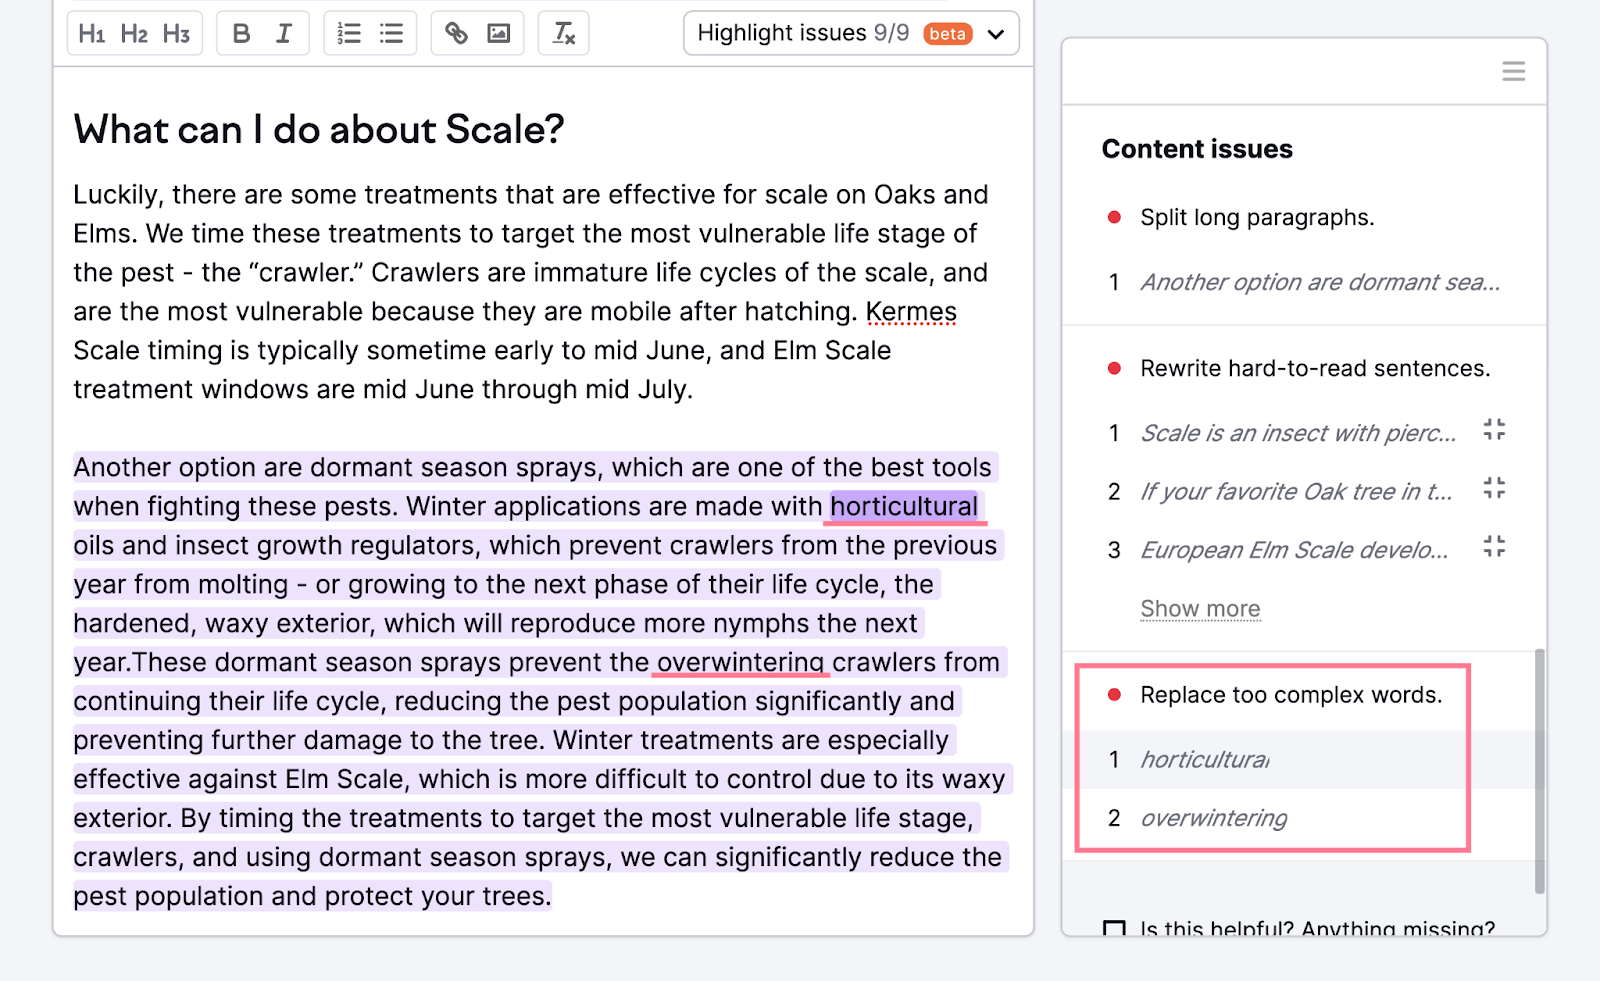
Task: Collapse the 'If your favorite Oak tree' issue
Action: (x=1494, y=488)
